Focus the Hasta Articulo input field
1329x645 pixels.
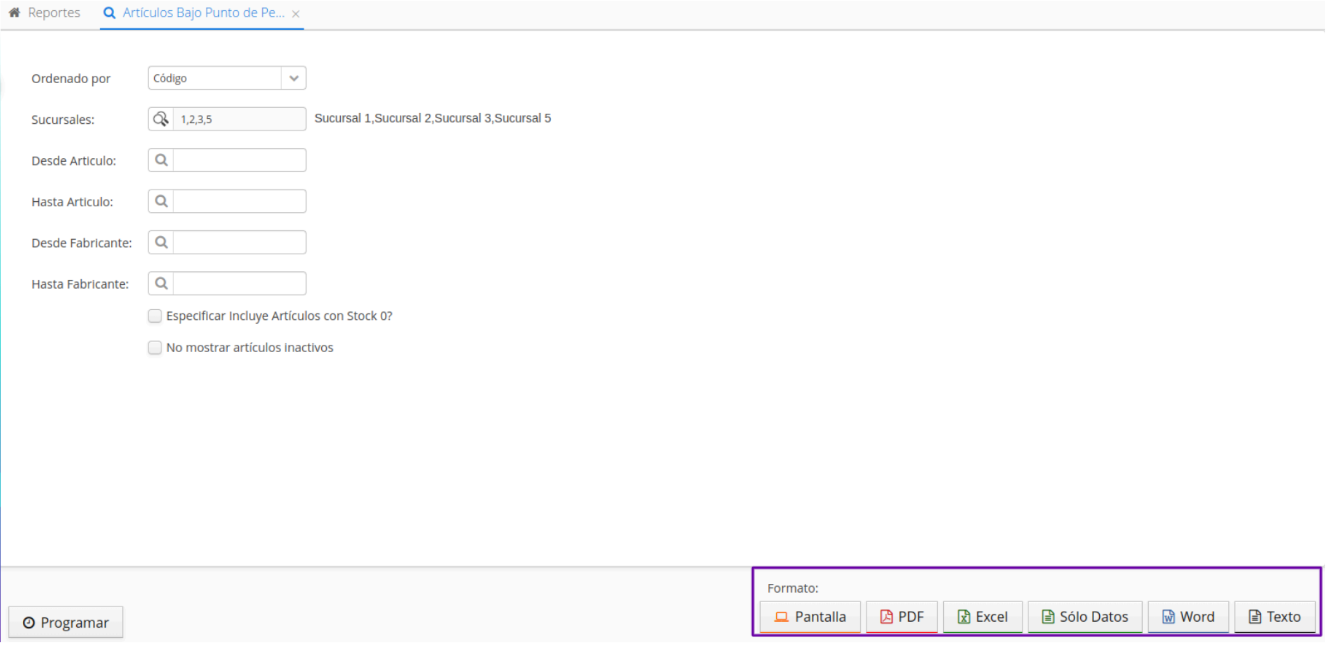pyautogui.click(x=240, y=201)
